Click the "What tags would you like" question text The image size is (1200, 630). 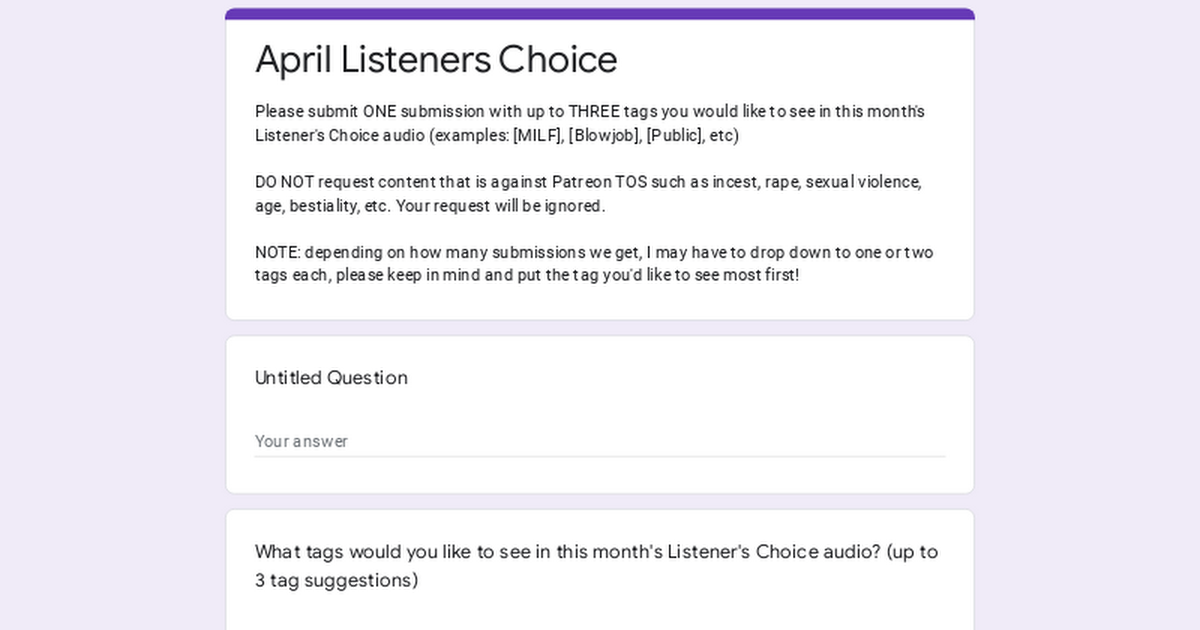[597, 565]
